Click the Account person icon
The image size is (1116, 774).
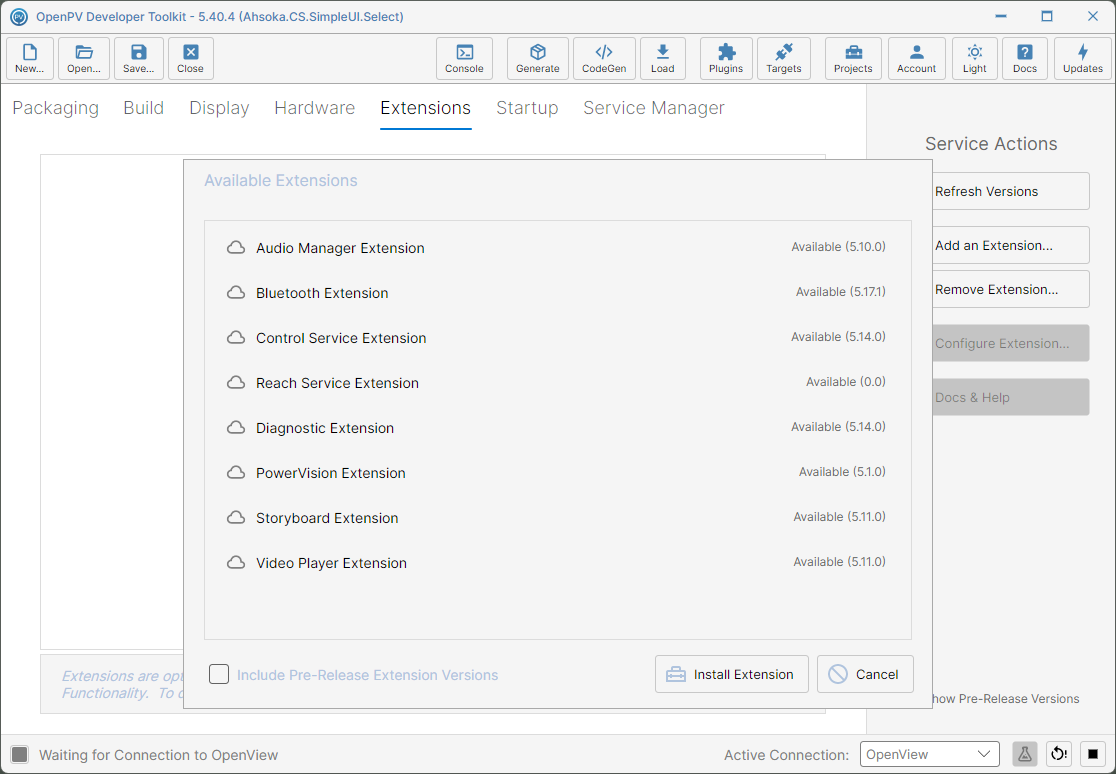917,58
